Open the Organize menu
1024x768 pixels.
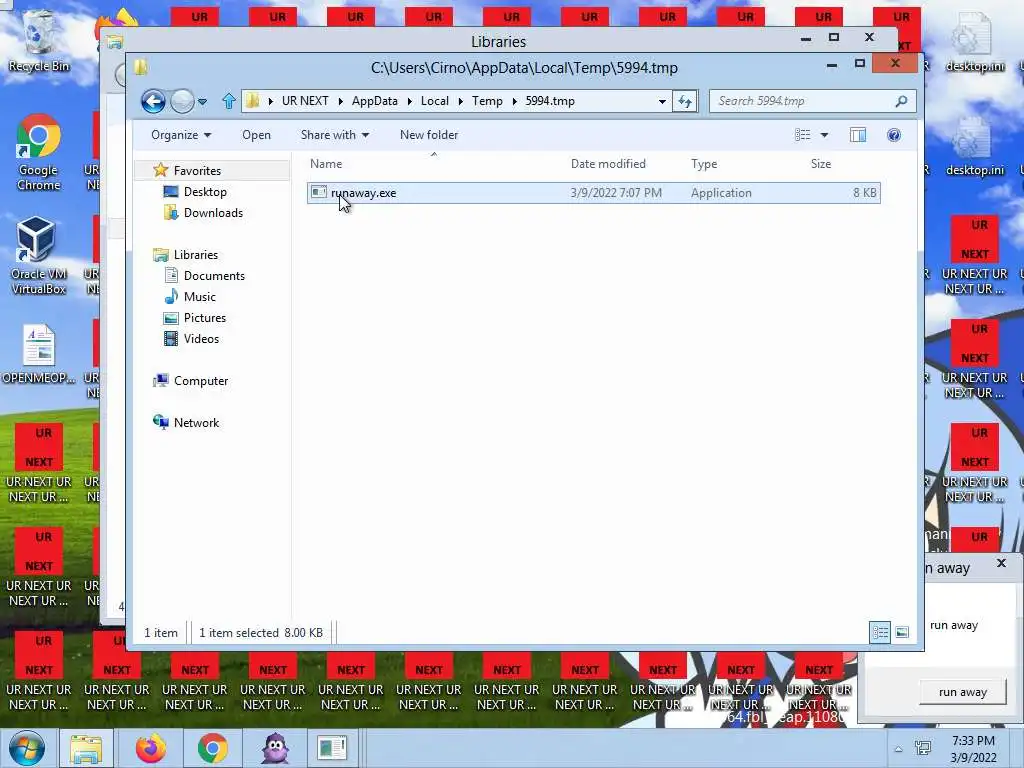point(181,135)
